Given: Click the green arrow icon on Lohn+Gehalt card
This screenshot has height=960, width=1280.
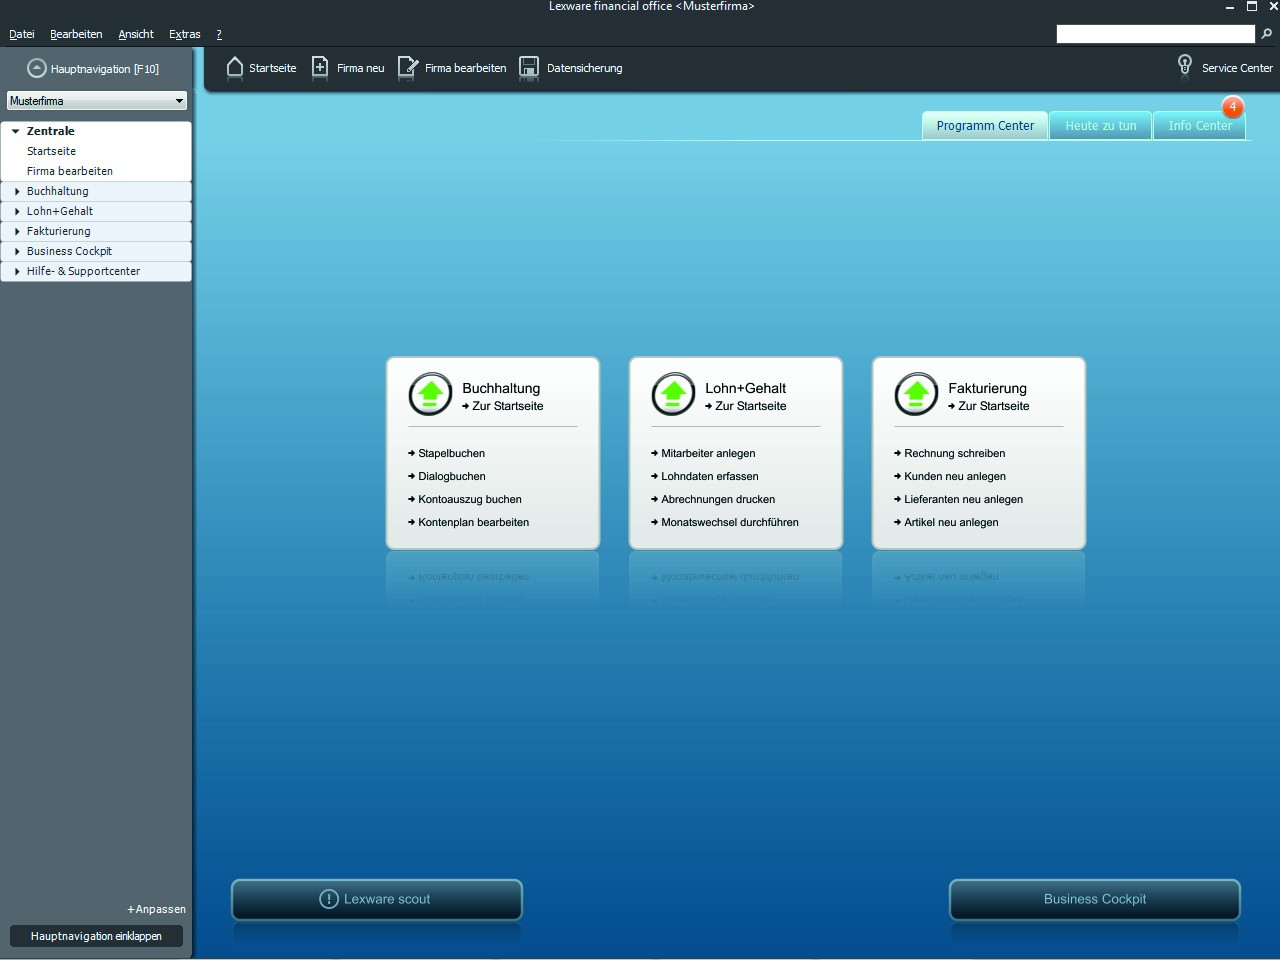Looking at the screenshot, I should (x=673, y=395).
